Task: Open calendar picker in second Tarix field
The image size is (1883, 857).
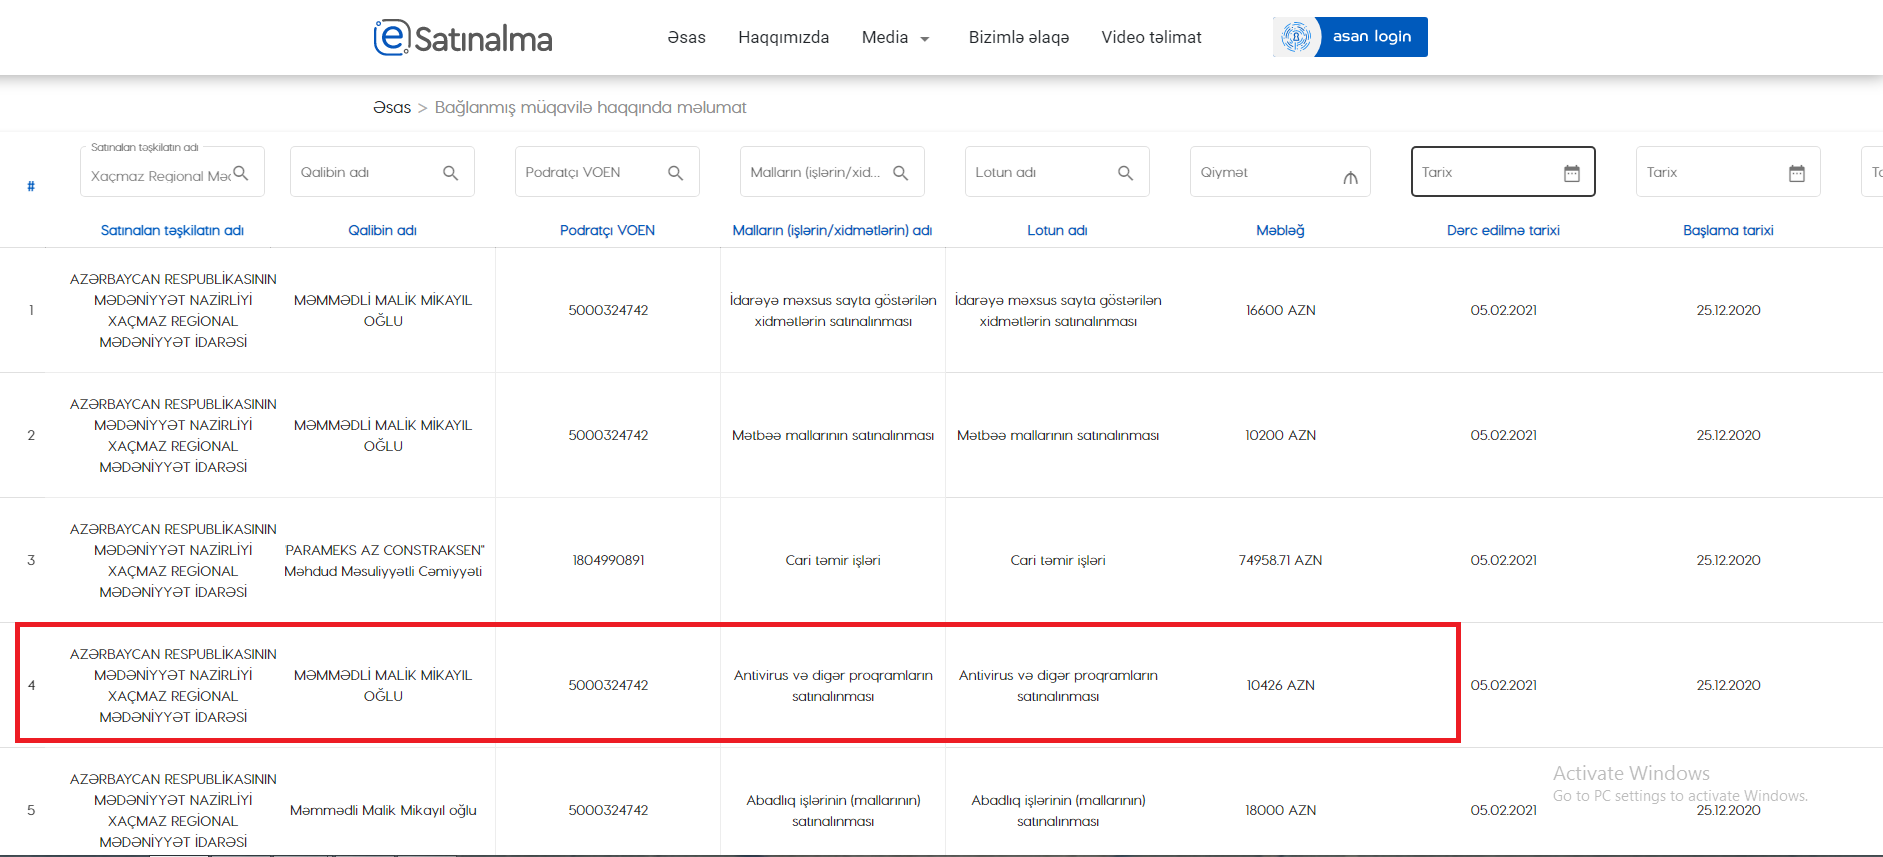Action: (x=1796, y=173)
